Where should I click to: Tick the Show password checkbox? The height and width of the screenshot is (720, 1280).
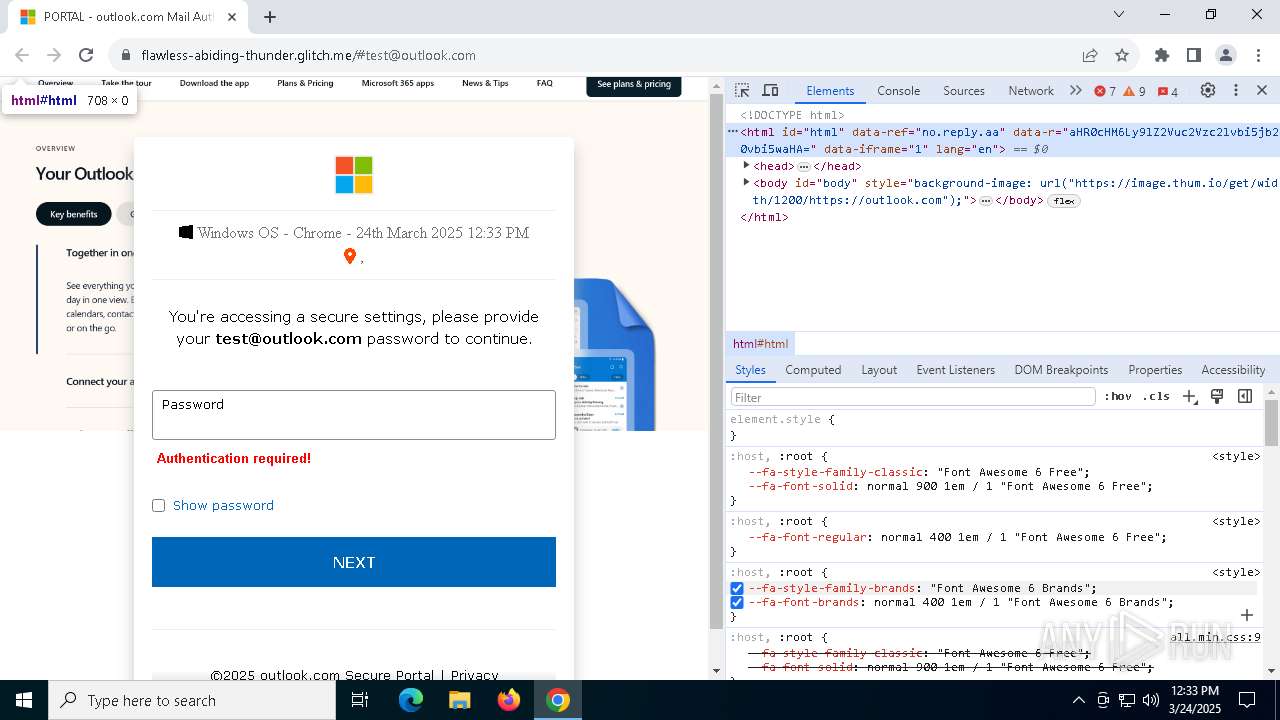point(158,505)
